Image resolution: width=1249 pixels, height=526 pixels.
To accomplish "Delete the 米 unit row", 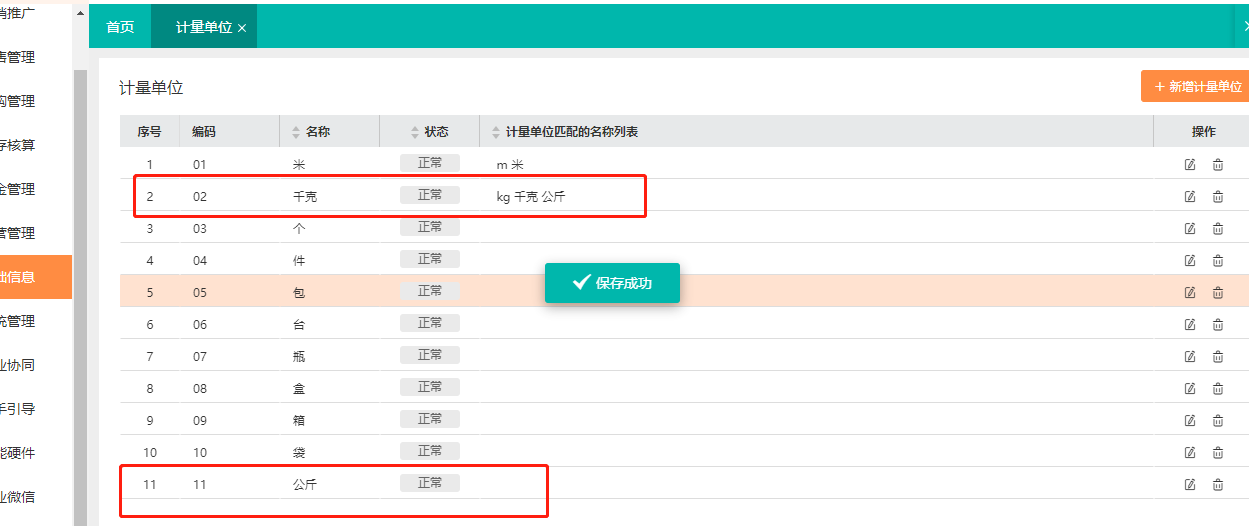I will click(1218, 165).
